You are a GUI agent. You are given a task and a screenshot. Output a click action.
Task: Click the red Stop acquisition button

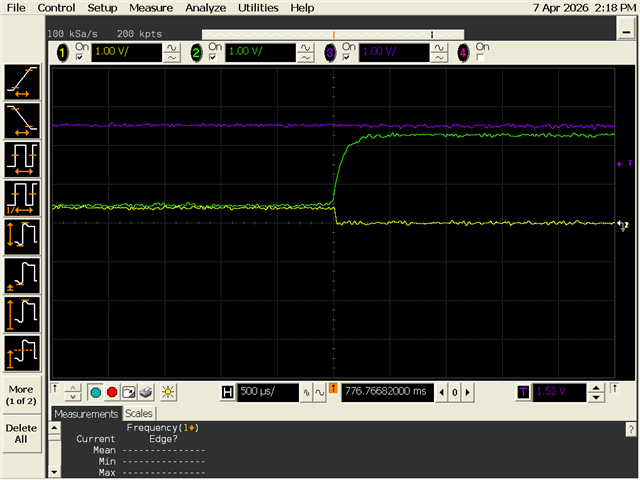pyautogui.click(x=112, y=392)
